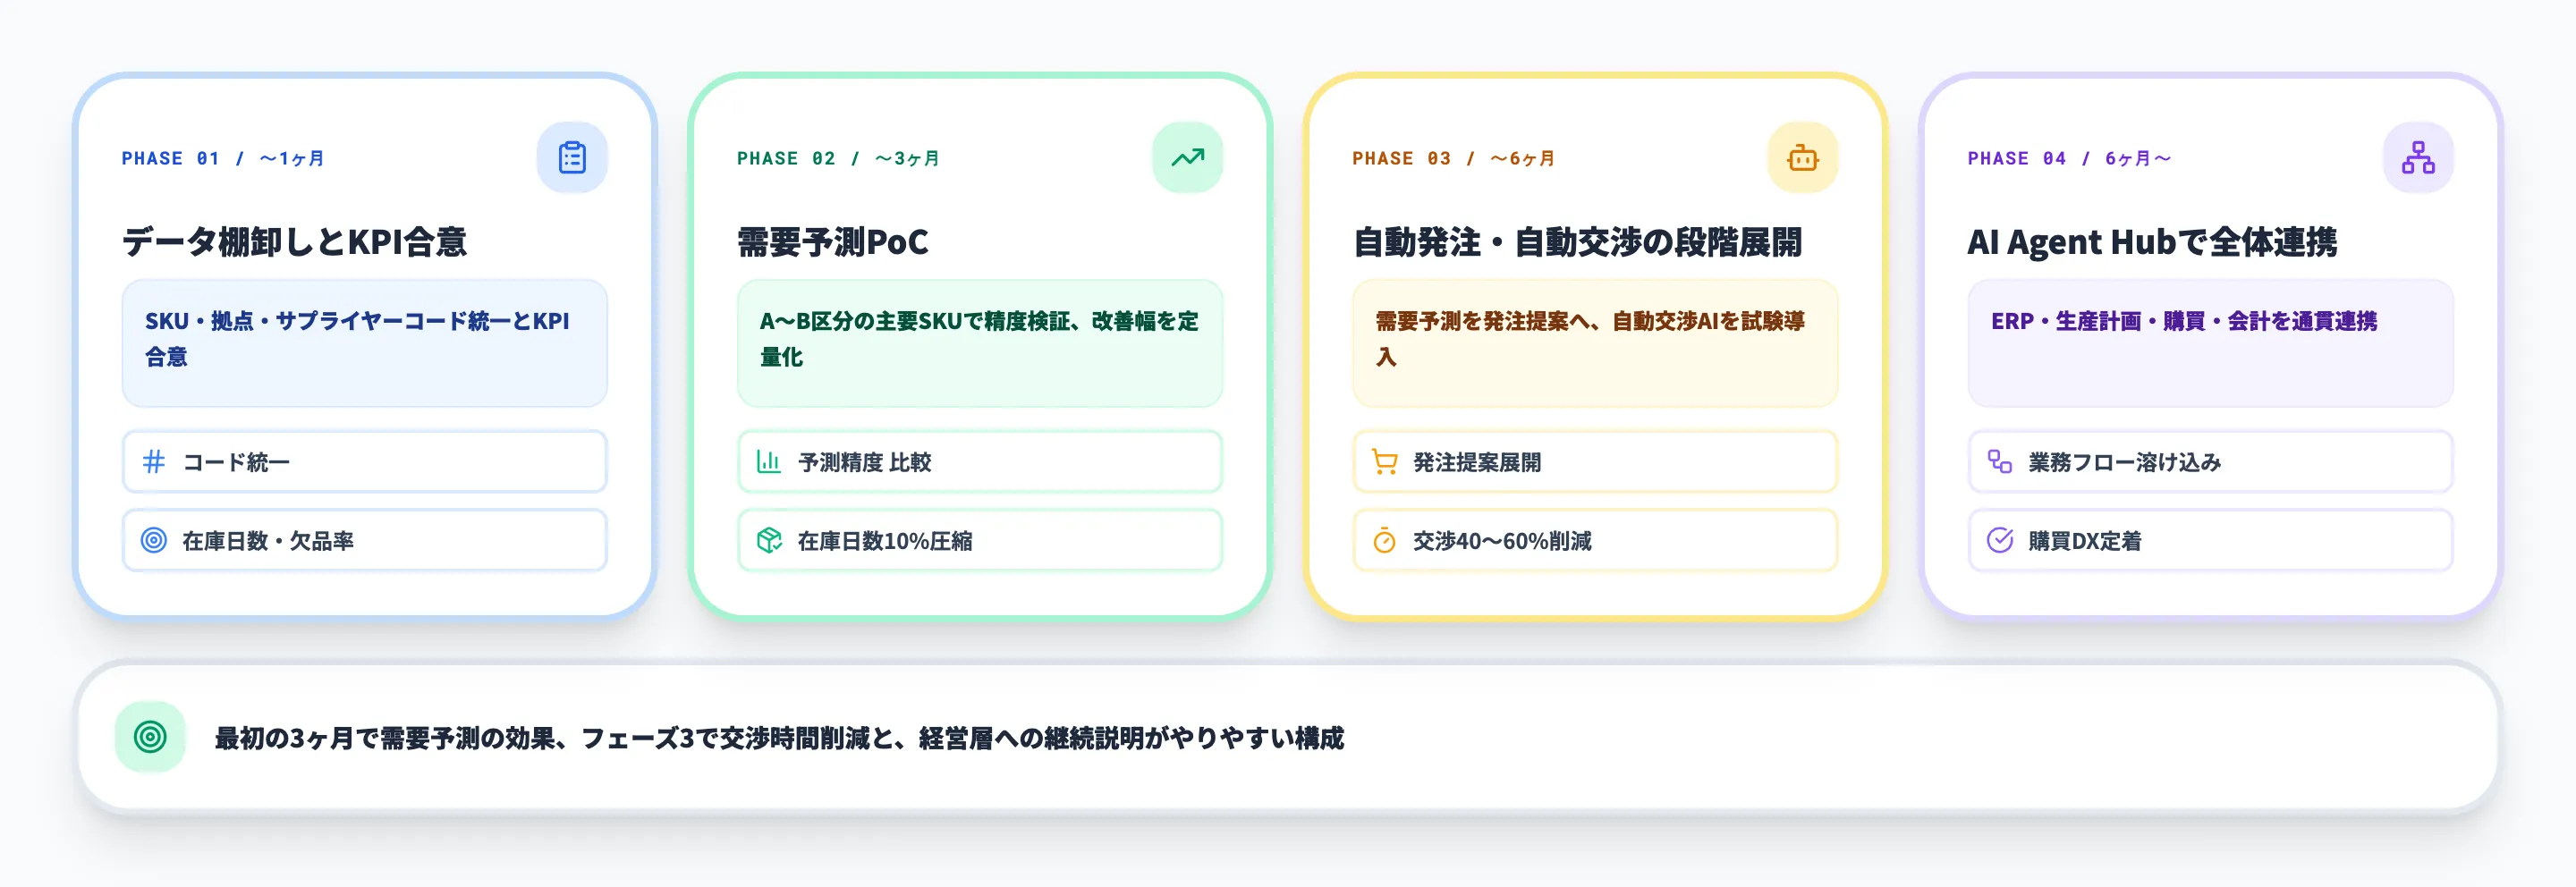The width and height of the screenshot is (2576, 887).
Task: Click the robot icon on Phase 03 card
Action: 1802,157
